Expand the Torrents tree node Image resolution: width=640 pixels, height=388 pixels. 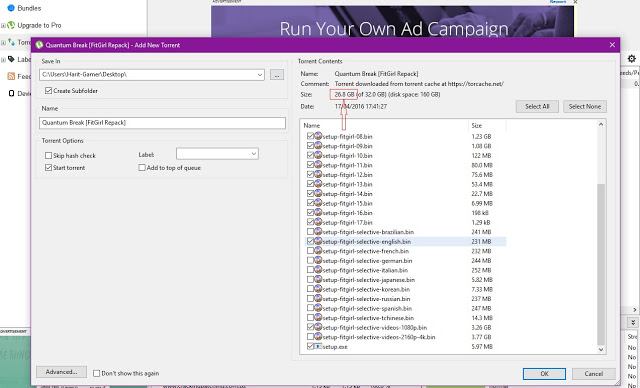click(x=3, y=42)
